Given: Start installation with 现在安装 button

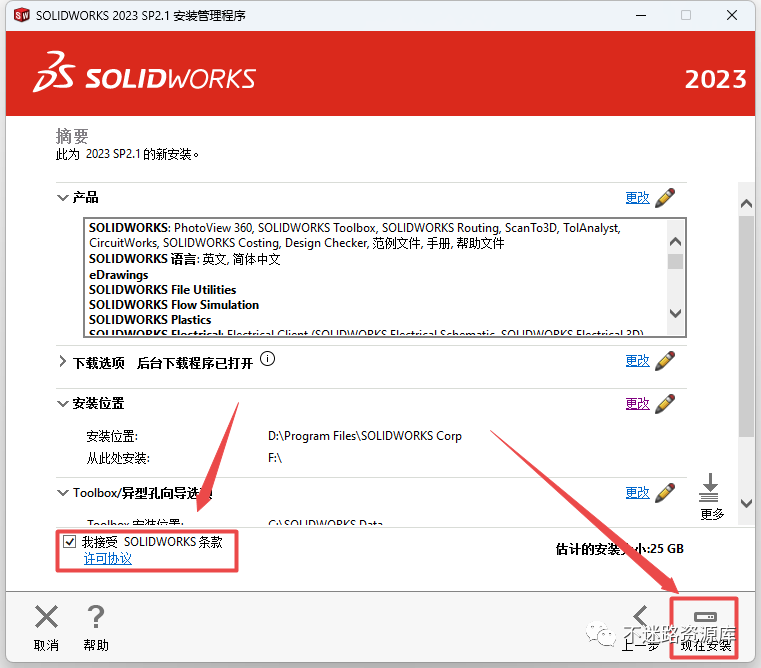Looking at the screenshot, I should (x=705, y=628).
